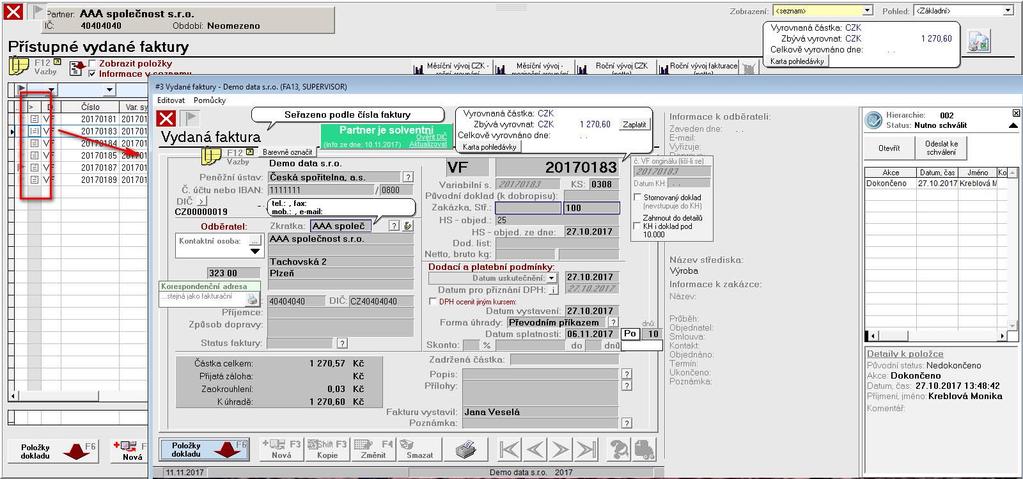
Task: Click the horizontal scrollbar in the approval table
Action: [936, 335]
